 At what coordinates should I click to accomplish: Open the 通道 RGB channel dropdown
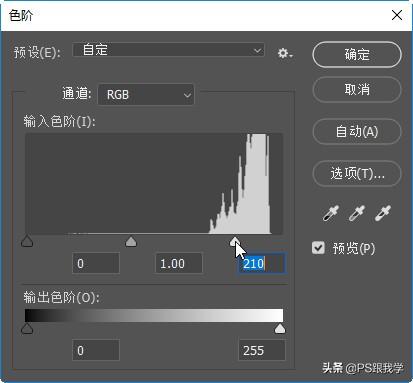[146, 95]
